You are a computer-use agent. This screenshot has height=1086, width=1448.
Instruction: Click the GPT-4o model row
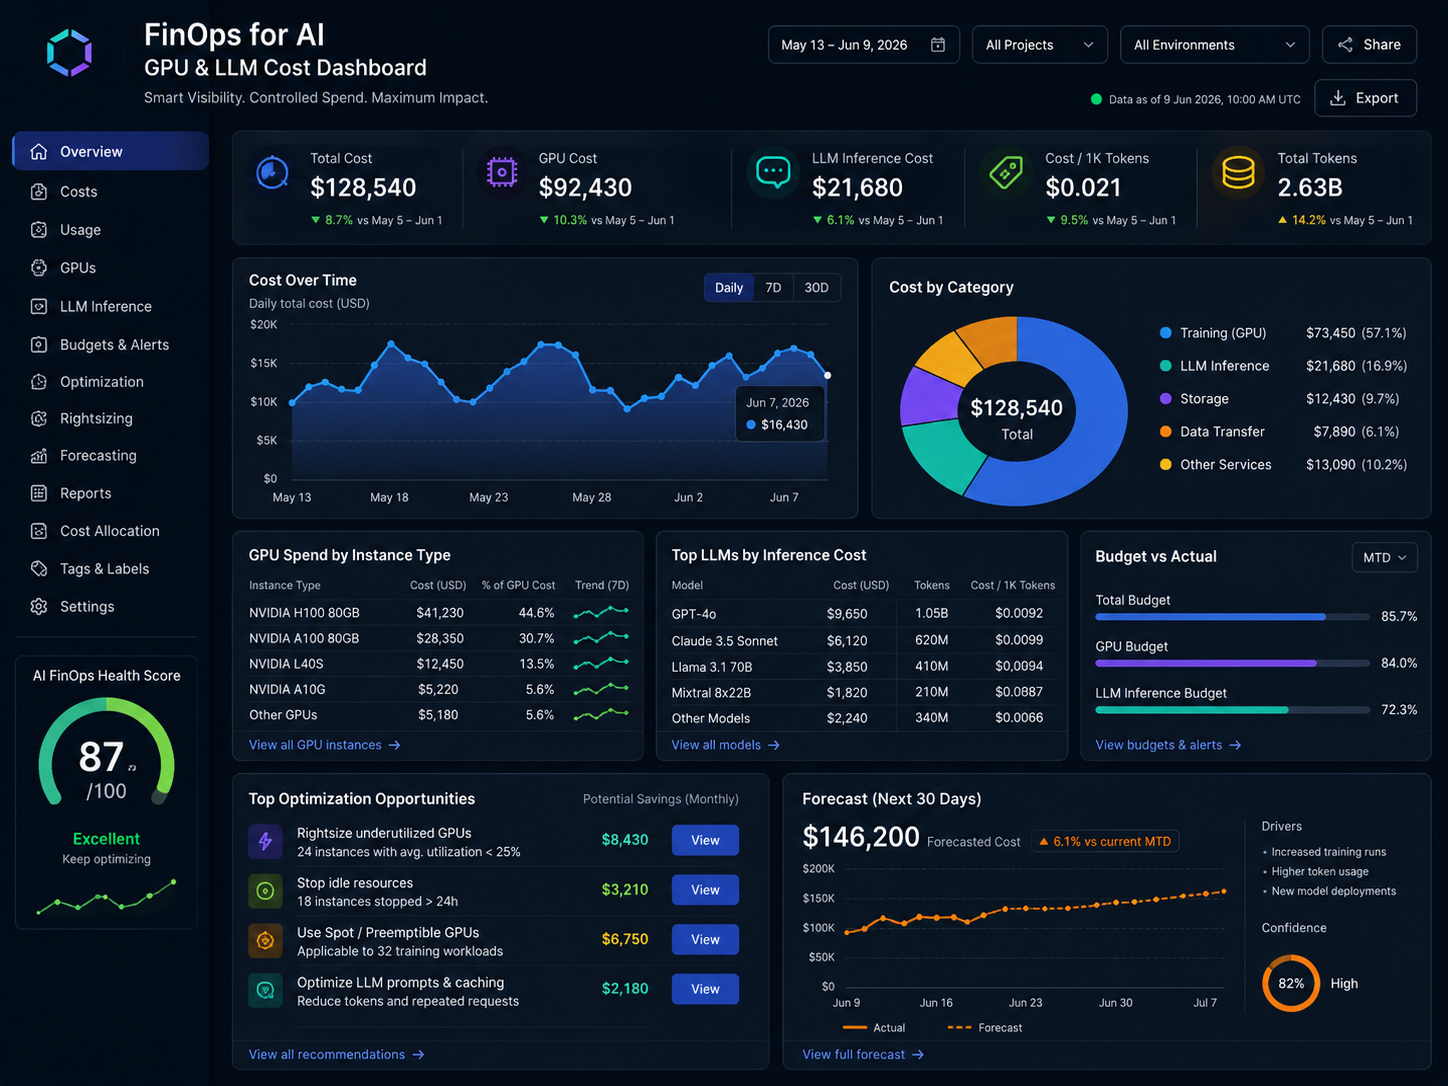(x=862, y=614)
